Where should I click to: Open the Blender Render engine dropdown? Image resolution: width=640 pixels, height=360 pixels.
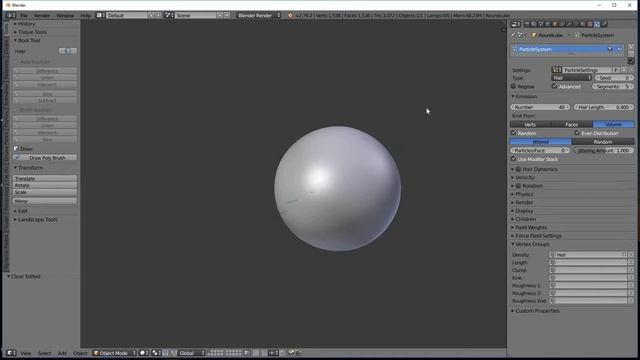259,15
